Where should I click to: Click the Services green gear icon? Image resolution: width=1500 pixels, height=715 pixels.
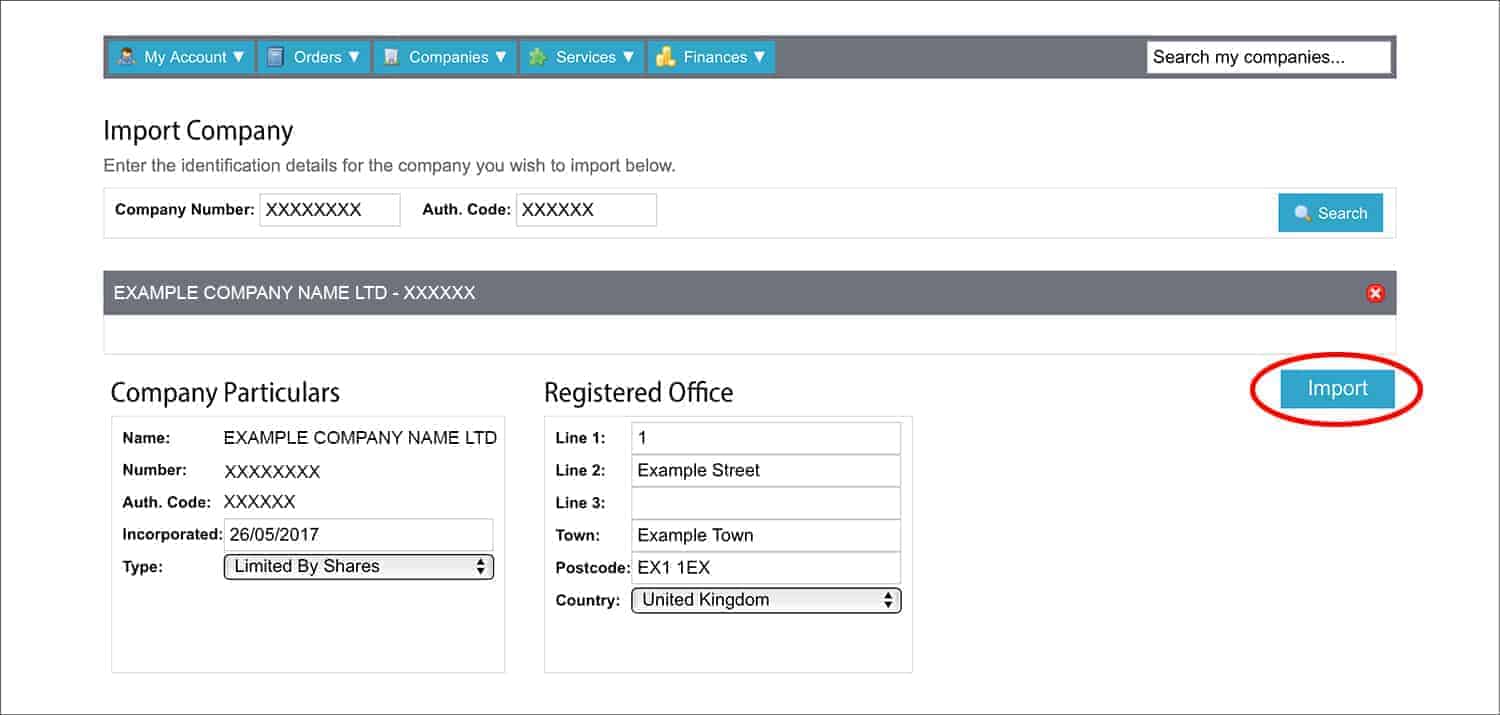tap(537, 57)
